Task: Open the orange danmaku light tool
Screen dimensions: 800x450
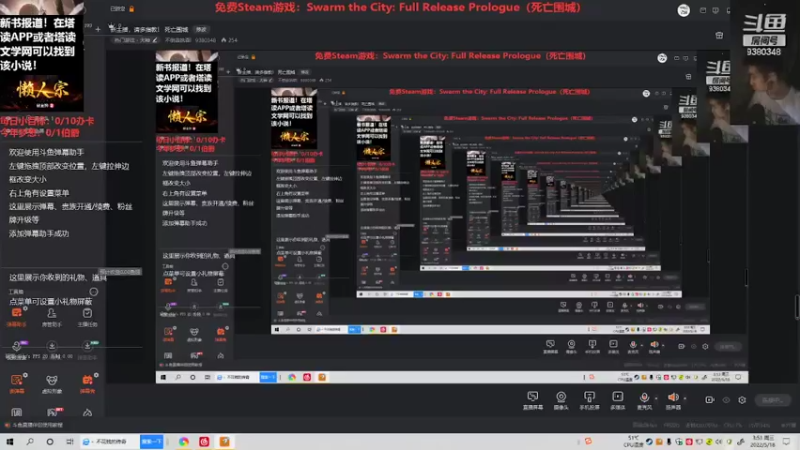Action: [x=88, y=383]
